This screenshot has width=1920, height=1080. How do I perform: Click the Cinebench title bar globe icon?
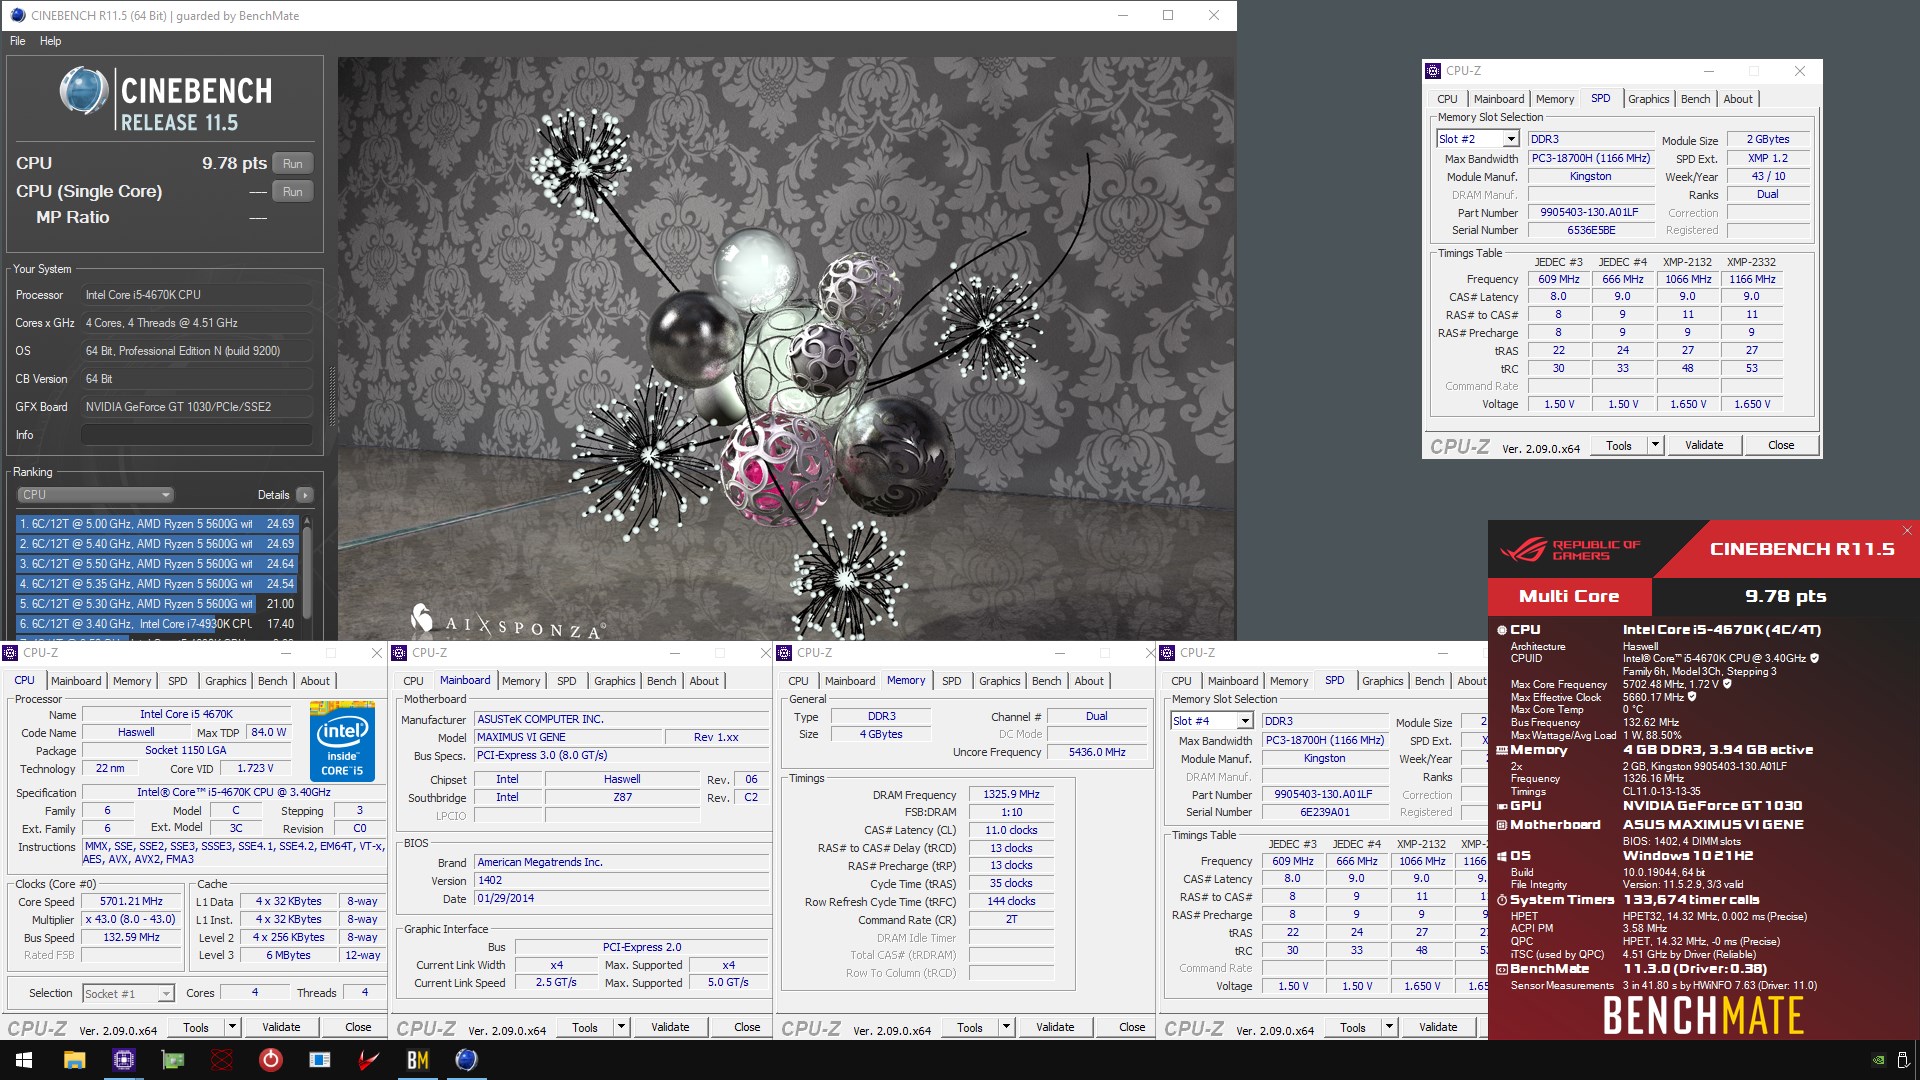(x=18, y=15)
